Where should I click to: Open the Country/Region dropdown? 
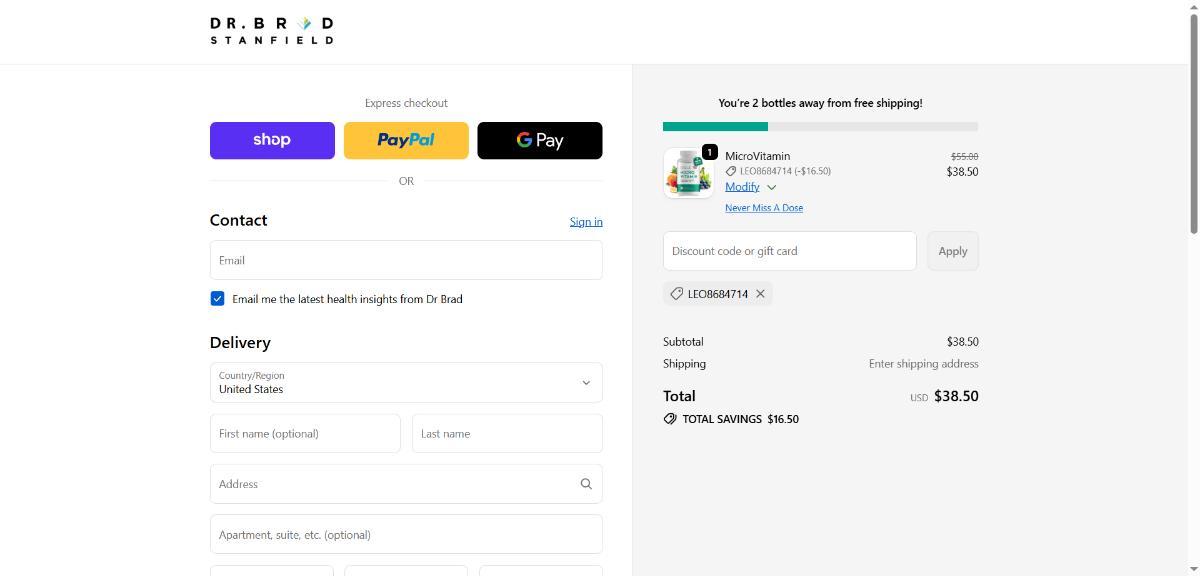pyautogui.click(x=406, y=383)
